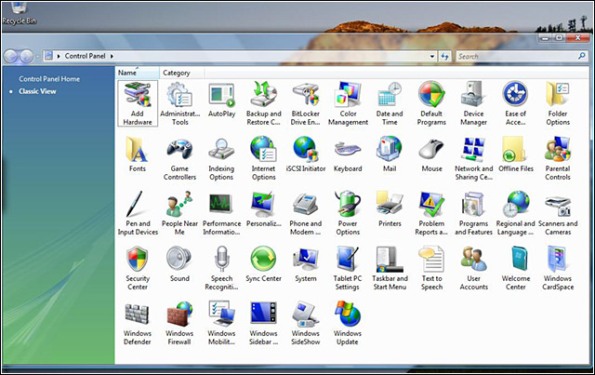Open User Accounts icon

pyautogui.click(x=474, y=268)
